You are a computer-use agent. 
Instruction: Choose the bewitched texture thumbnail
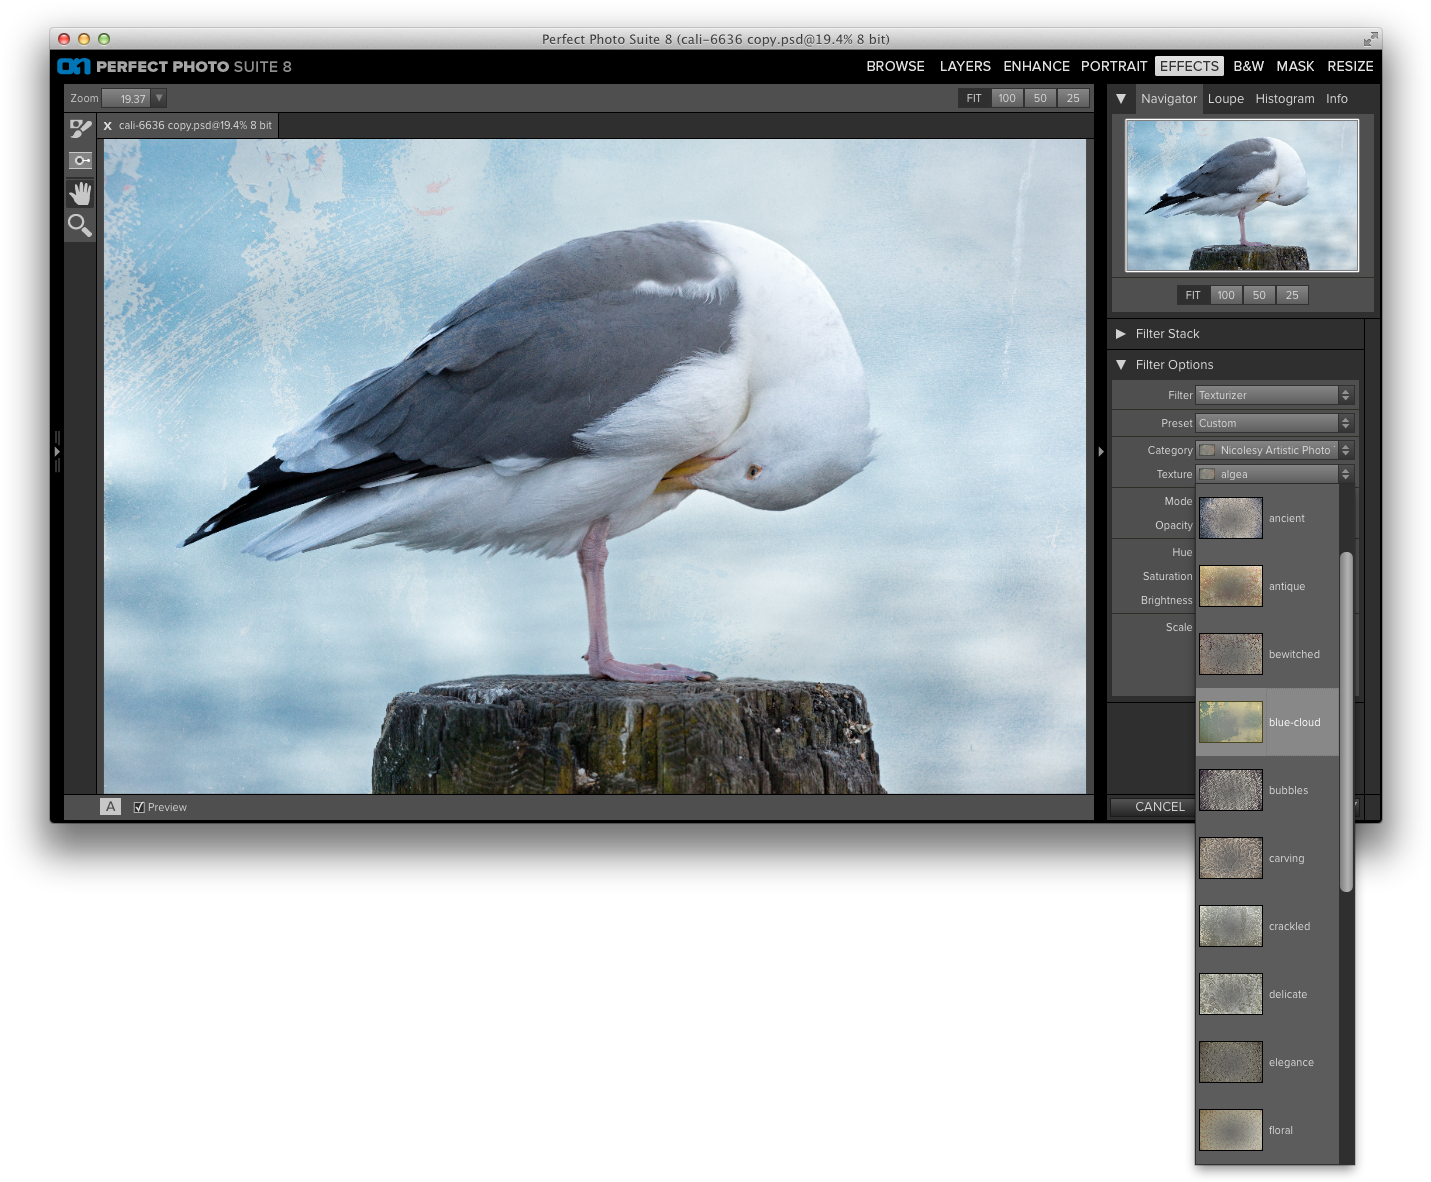tap(1230, 654)
